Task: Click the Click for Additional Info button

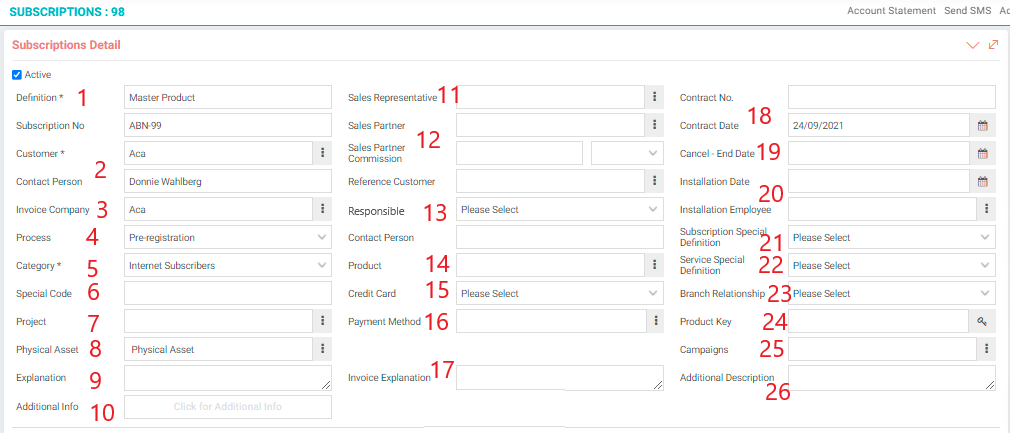Action: point(227,407)
